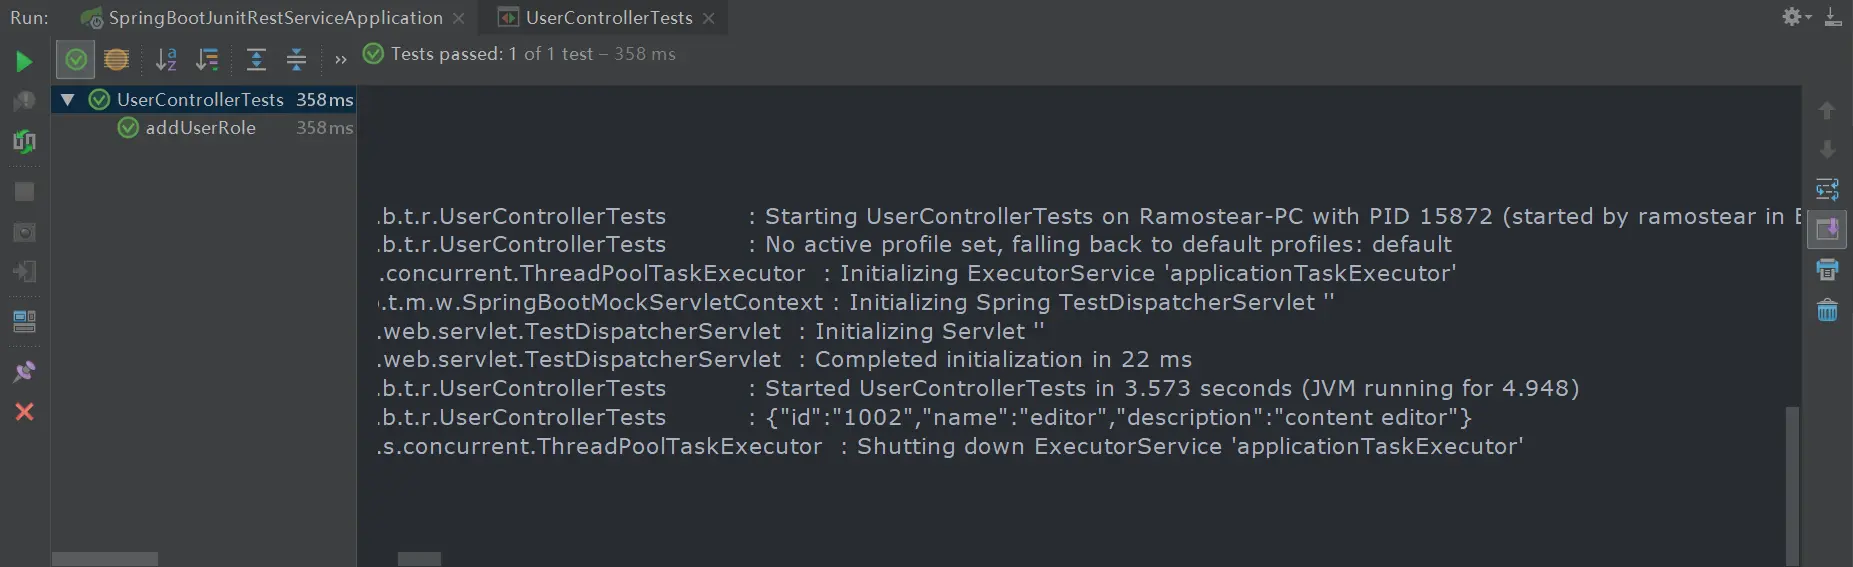Click the hide panel icon at top right

[1832, 17]
